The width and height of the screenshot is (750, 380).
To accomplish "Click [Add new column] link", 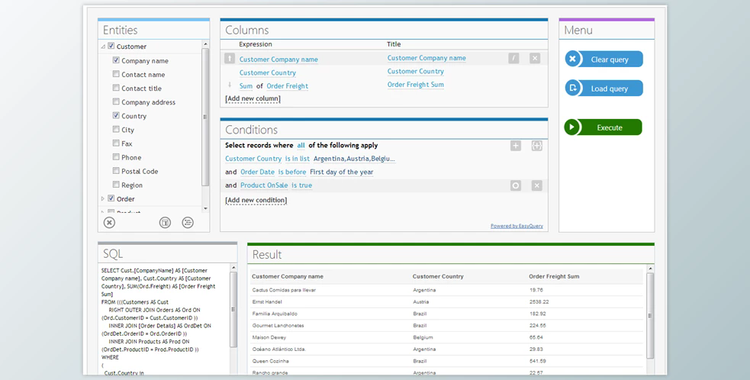I will pos(253,99).
